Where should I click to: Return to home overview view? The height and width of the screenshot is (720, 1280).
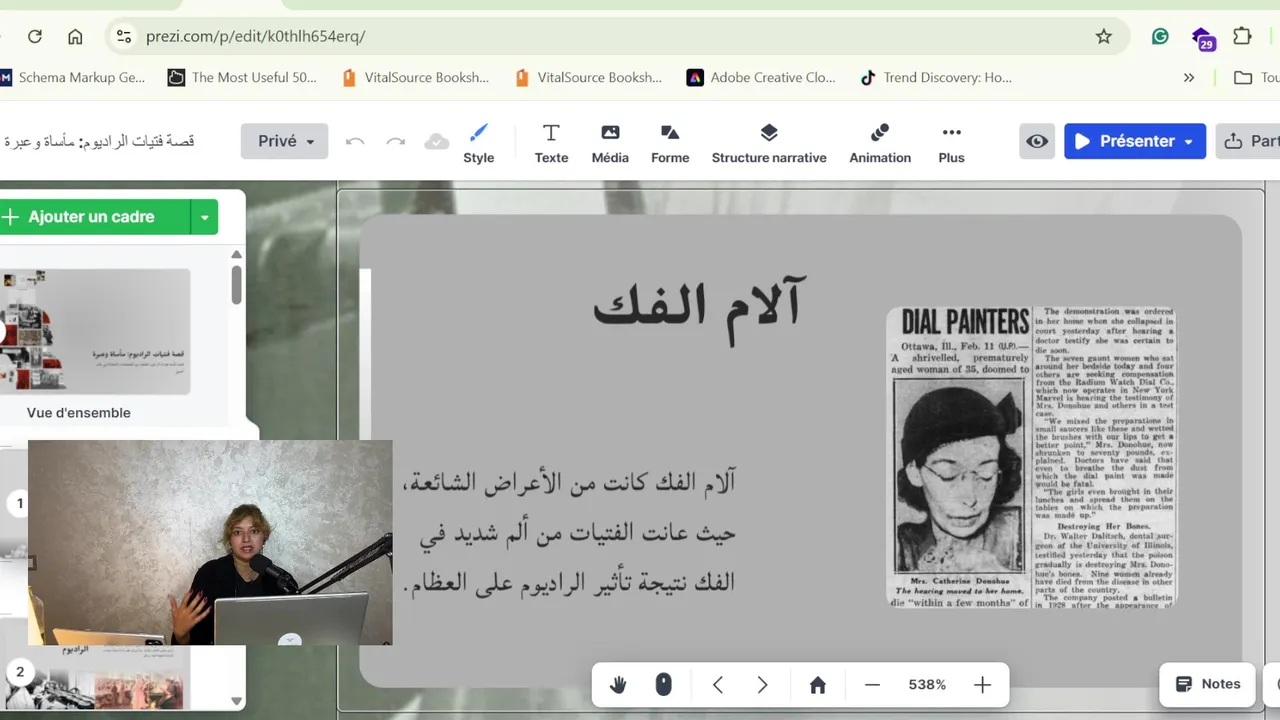[x=818, y=685]
